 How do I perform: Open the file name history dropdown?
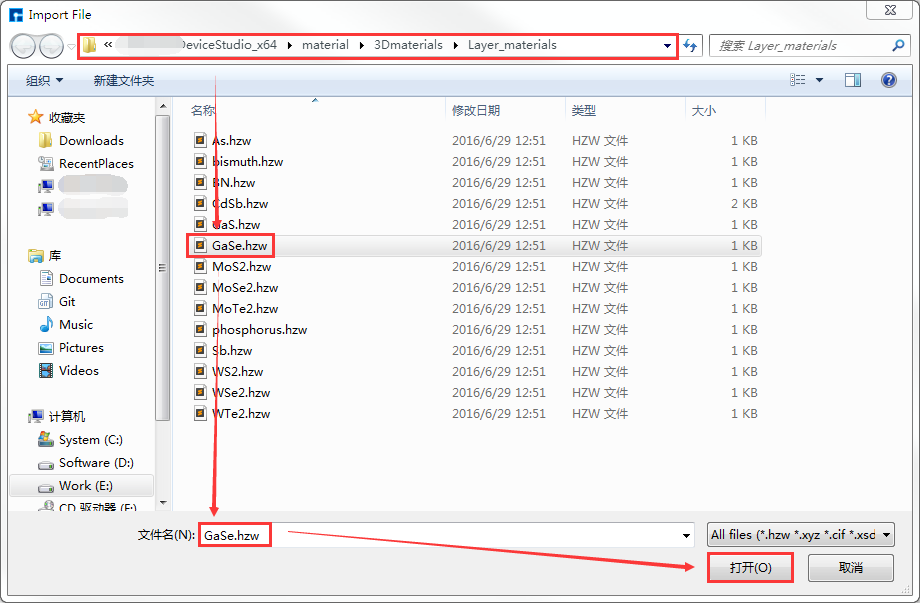(688, 534)
